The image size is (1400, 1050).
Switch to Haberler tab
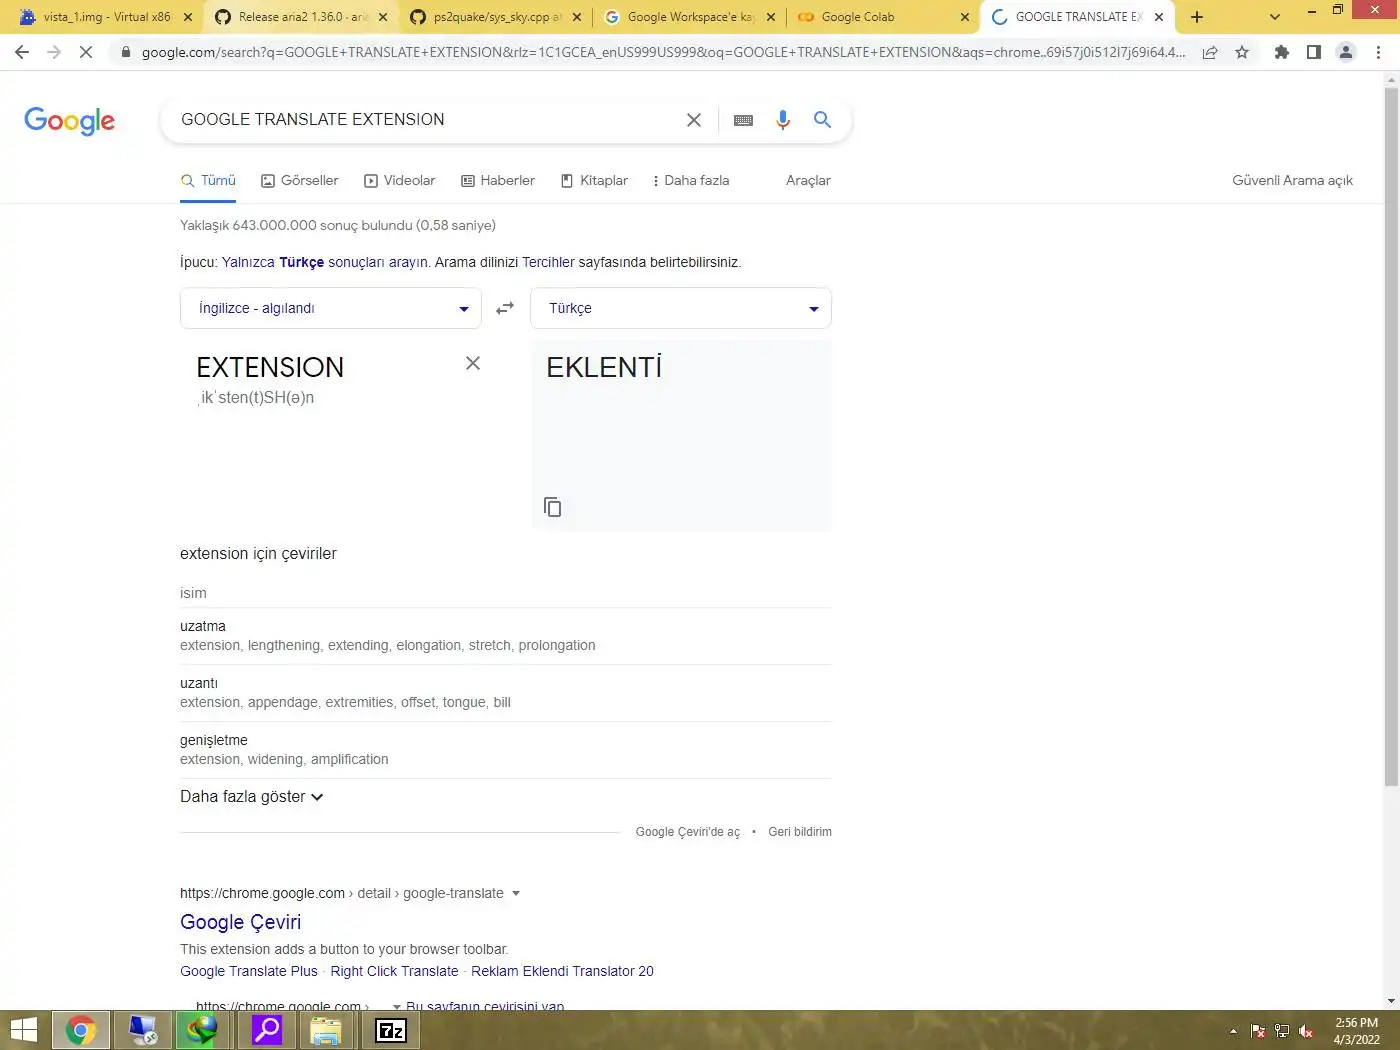(x=498, y=181)
